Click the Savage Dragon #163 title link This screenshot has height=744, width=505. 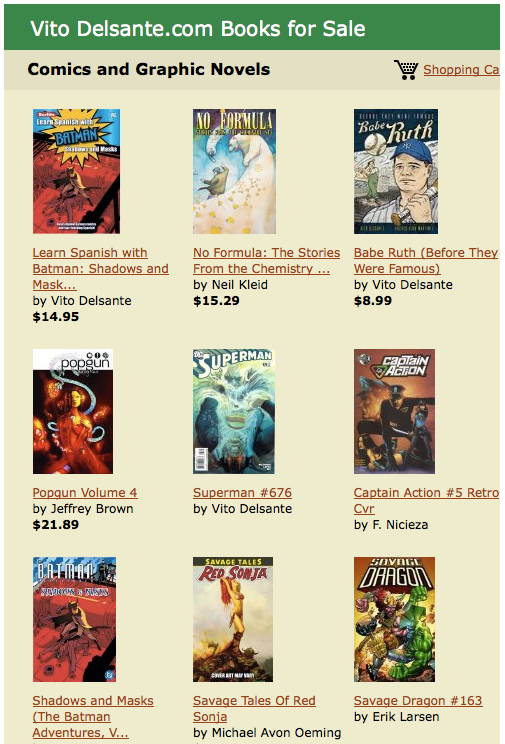(x=418, y=700)
